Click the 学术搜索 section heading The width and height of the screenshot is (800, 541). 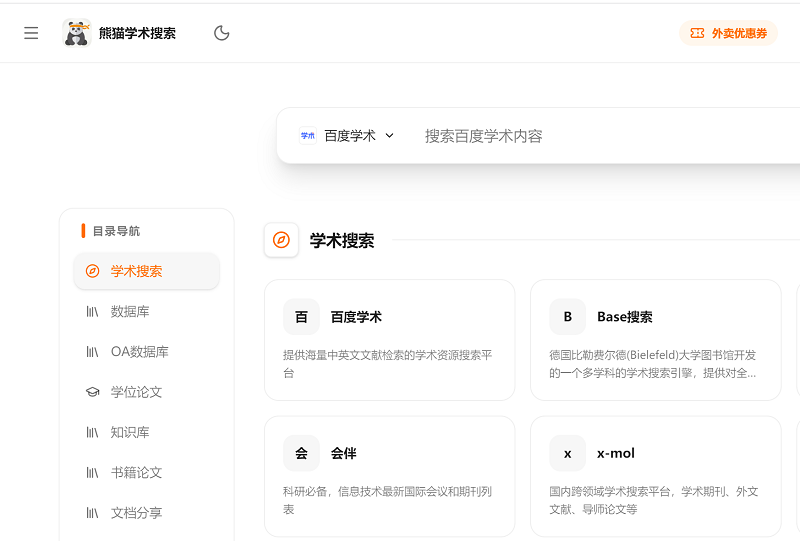342,240
